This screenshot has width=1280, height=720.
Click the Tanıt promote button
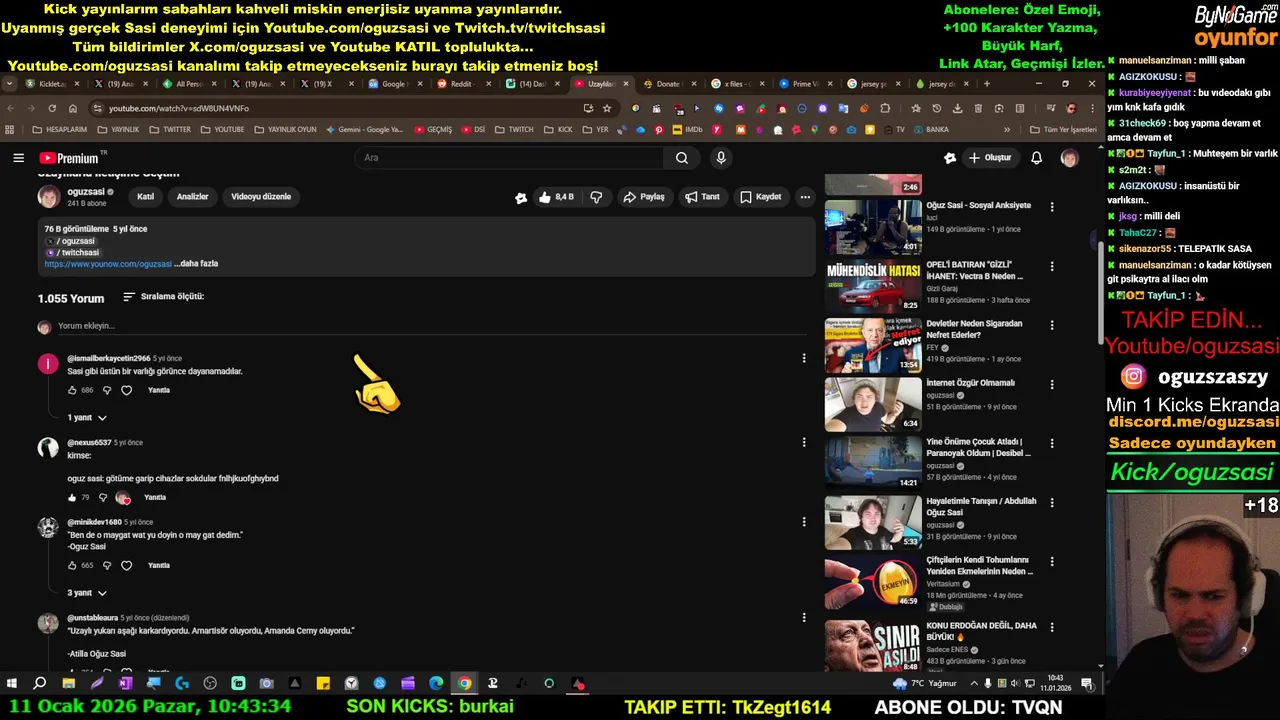point(702,197)
